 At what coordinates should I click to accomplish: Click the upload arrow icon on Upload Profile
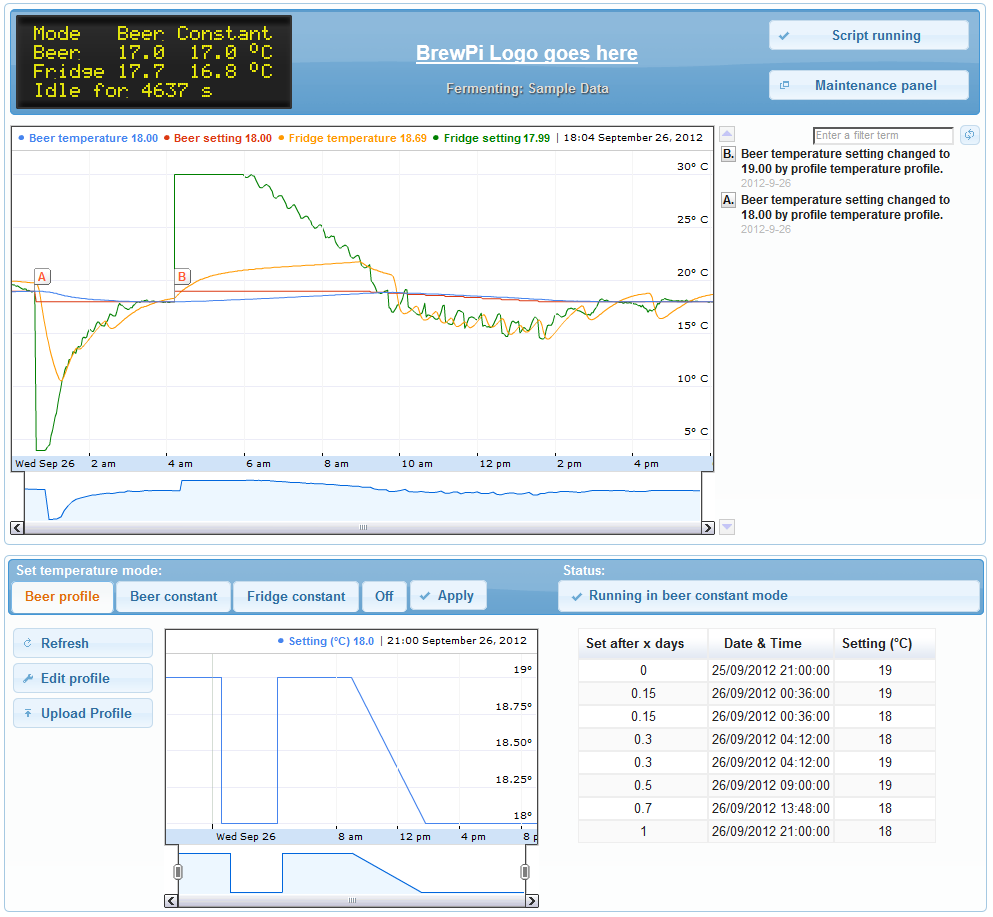tap(28, 712)
